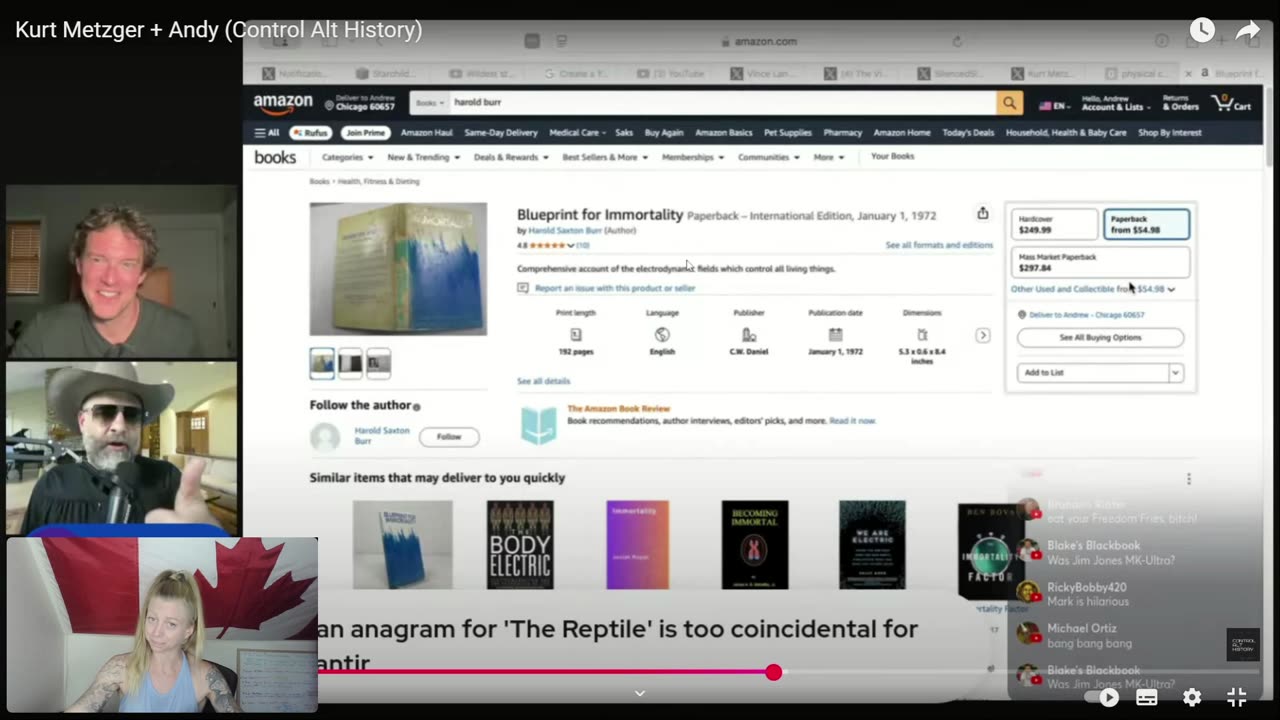This screenshot has width=1280, height=720.
Task: Select the first book cover thumbnail
Action: [322, 363]
